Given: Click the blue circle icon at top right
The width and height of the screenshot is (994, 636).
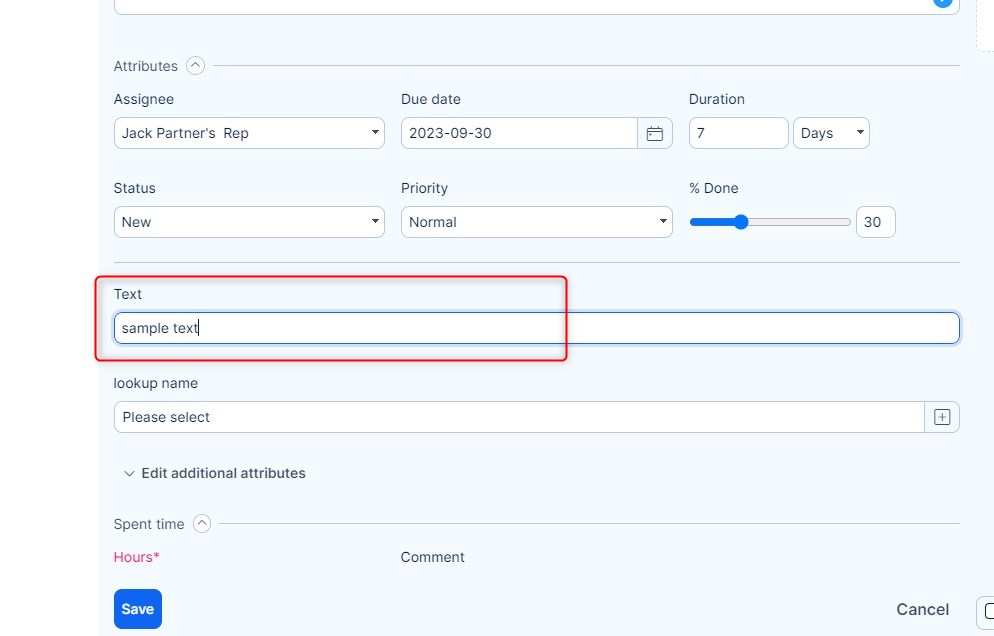Looking at the screenshot, I should point(942,3).
